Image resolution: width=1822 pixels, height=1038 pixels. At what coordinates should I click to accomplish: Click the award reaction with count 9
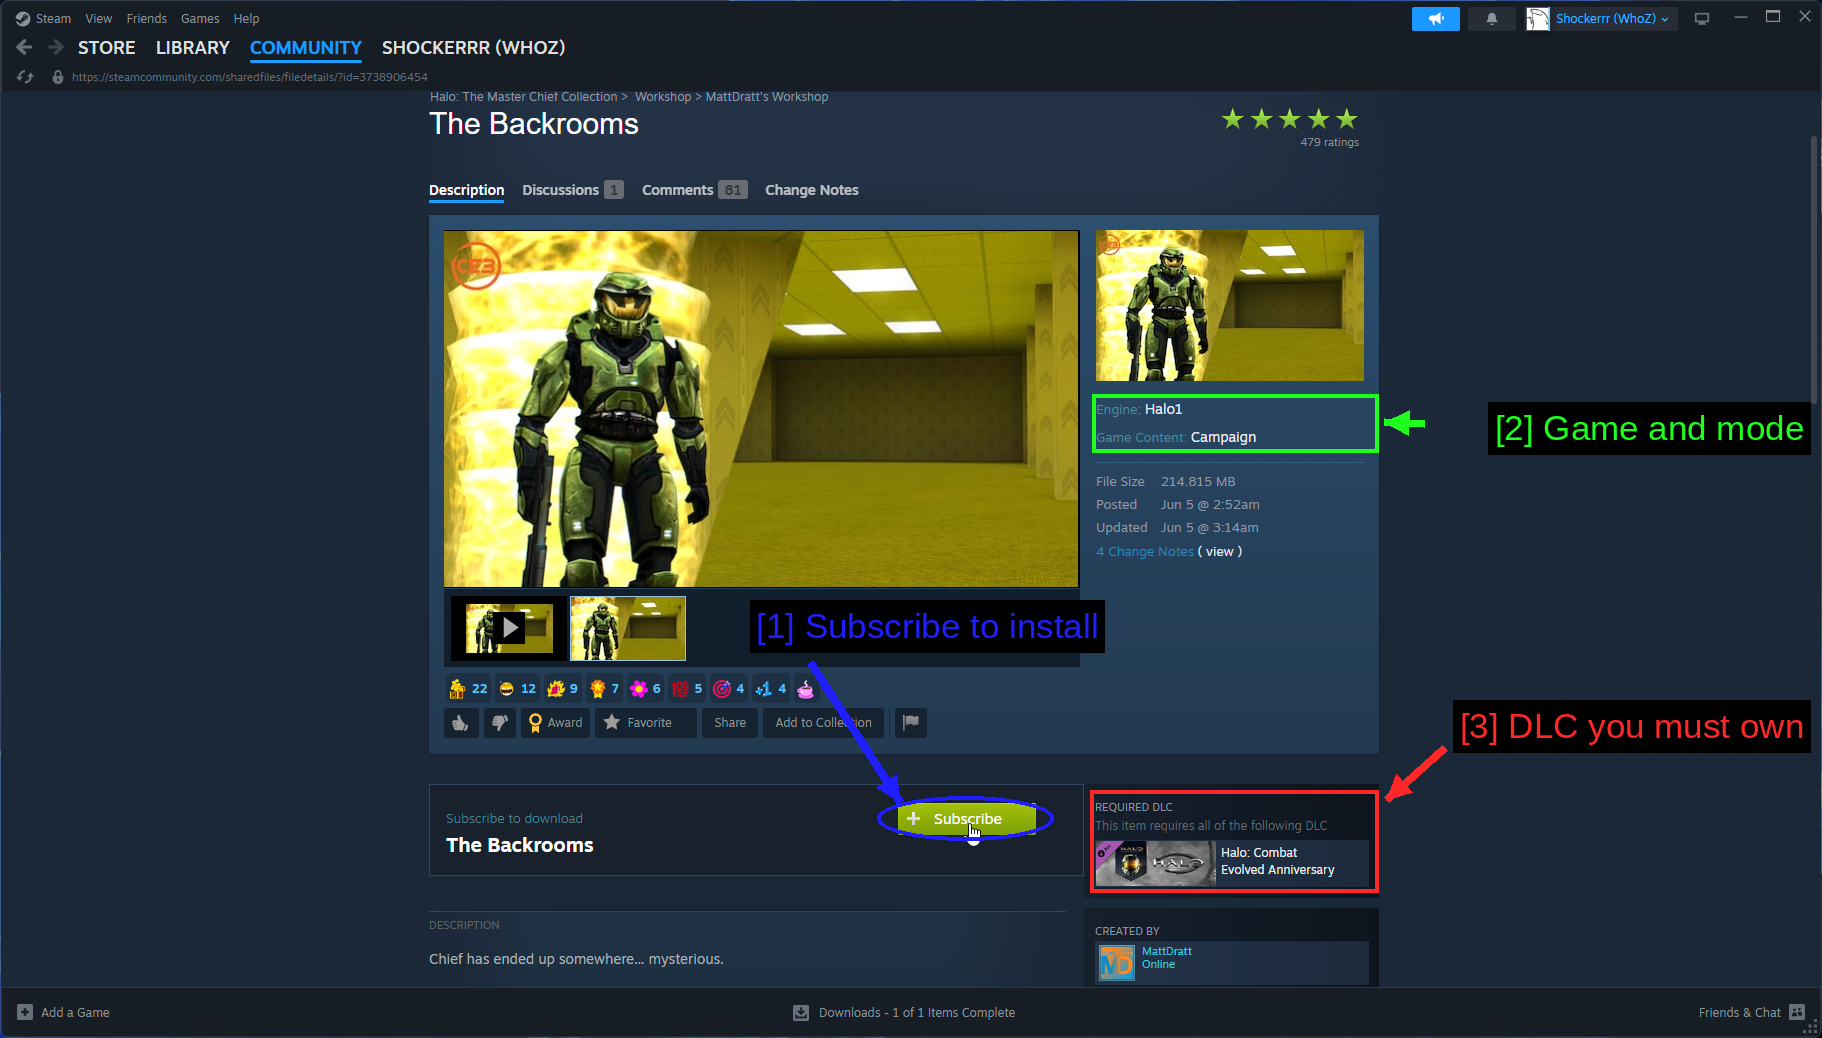click(x=562, y=689)
